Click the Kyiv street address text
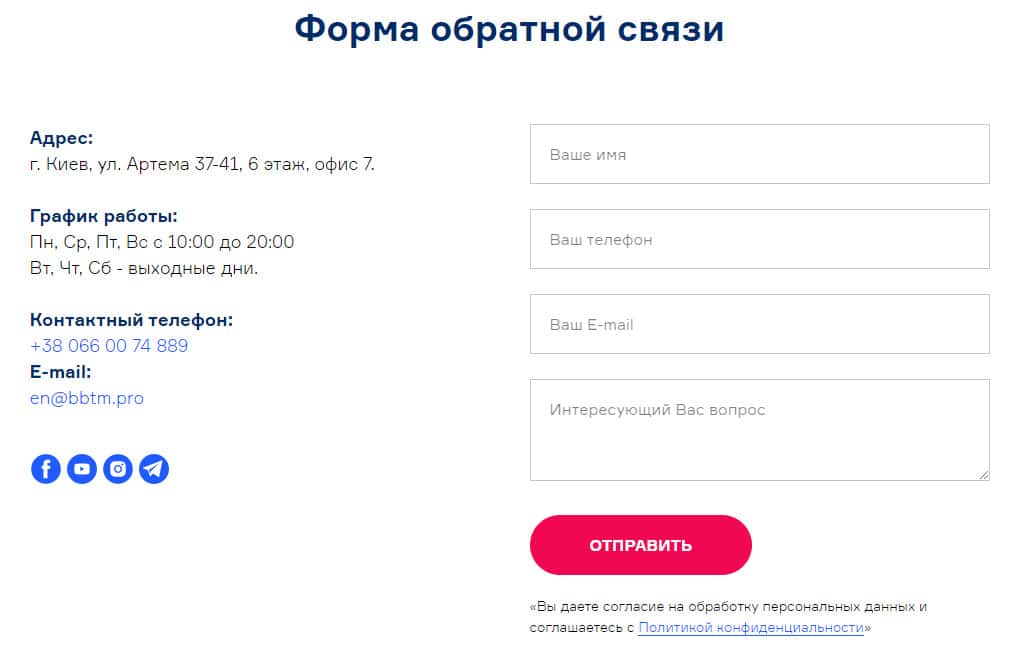Image resolution: width=1022 pixels, height=664 pixels. tap(202, 164)
